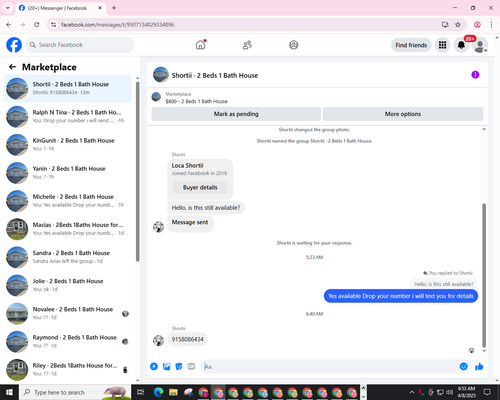This screenshot has height=400, width=500.
Task: Click the 'Hello, is this still available?' bubble
Action: pyautogui.click(x=206, y=208)
